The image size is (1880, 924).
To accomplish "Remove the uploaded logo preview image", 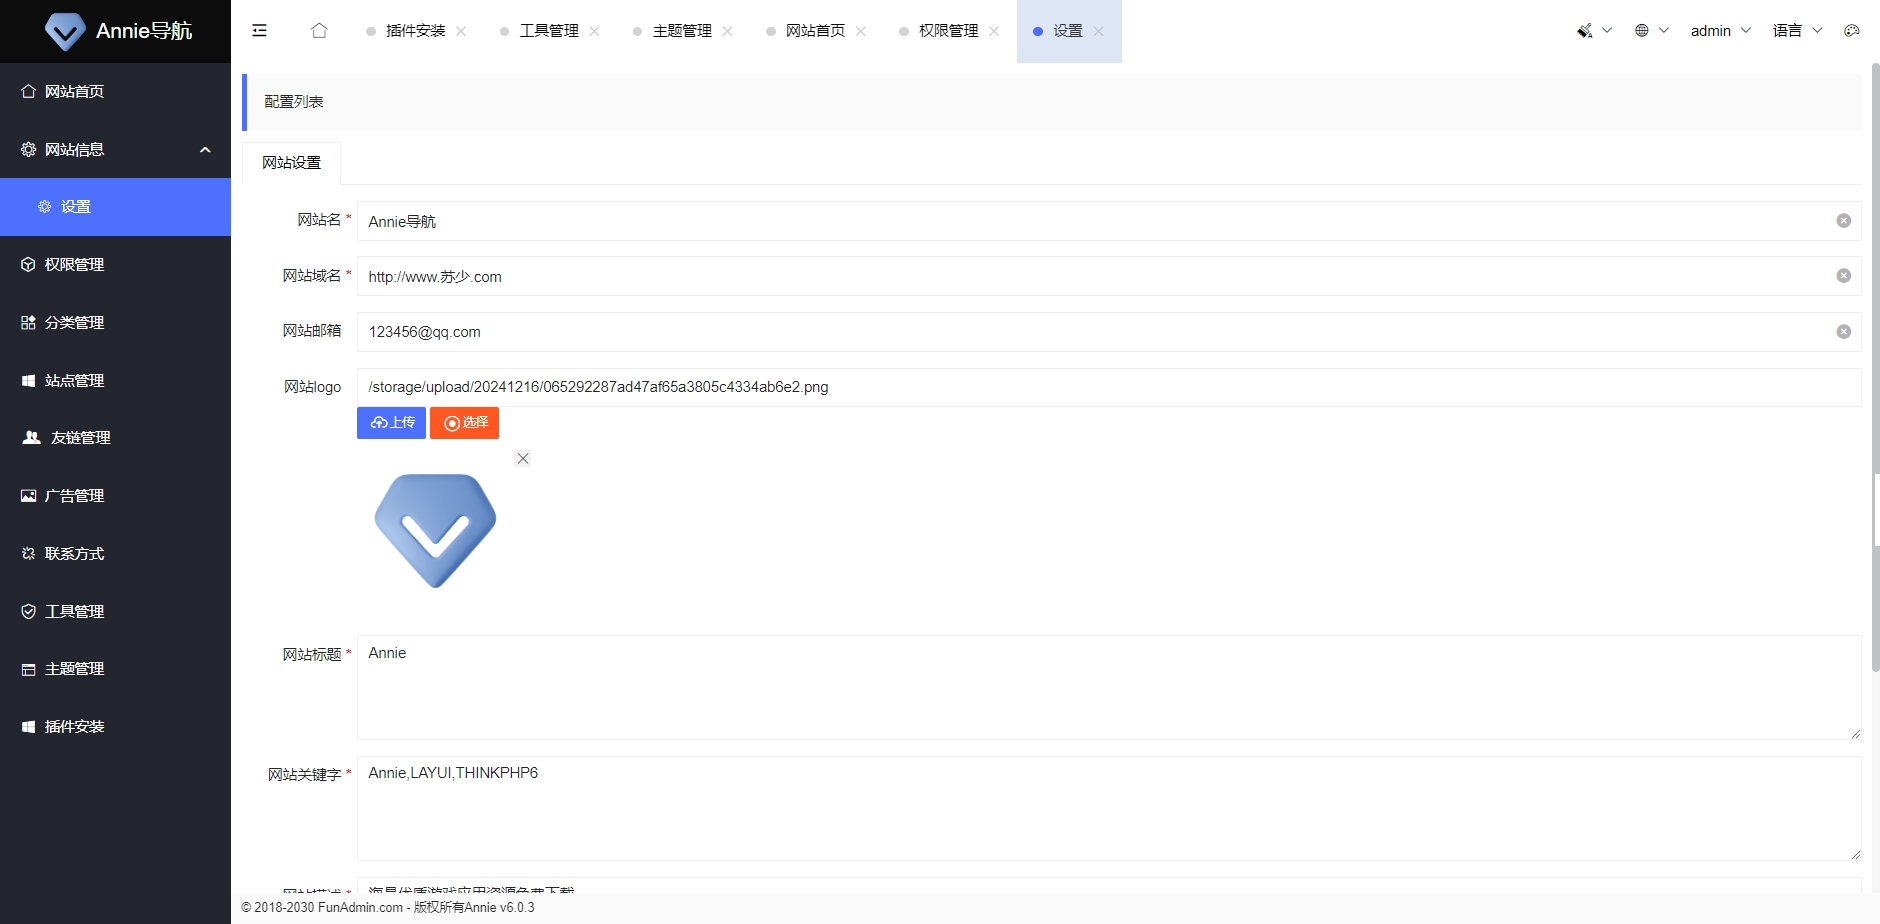I will pyautogui.click(x=523, y=458).
